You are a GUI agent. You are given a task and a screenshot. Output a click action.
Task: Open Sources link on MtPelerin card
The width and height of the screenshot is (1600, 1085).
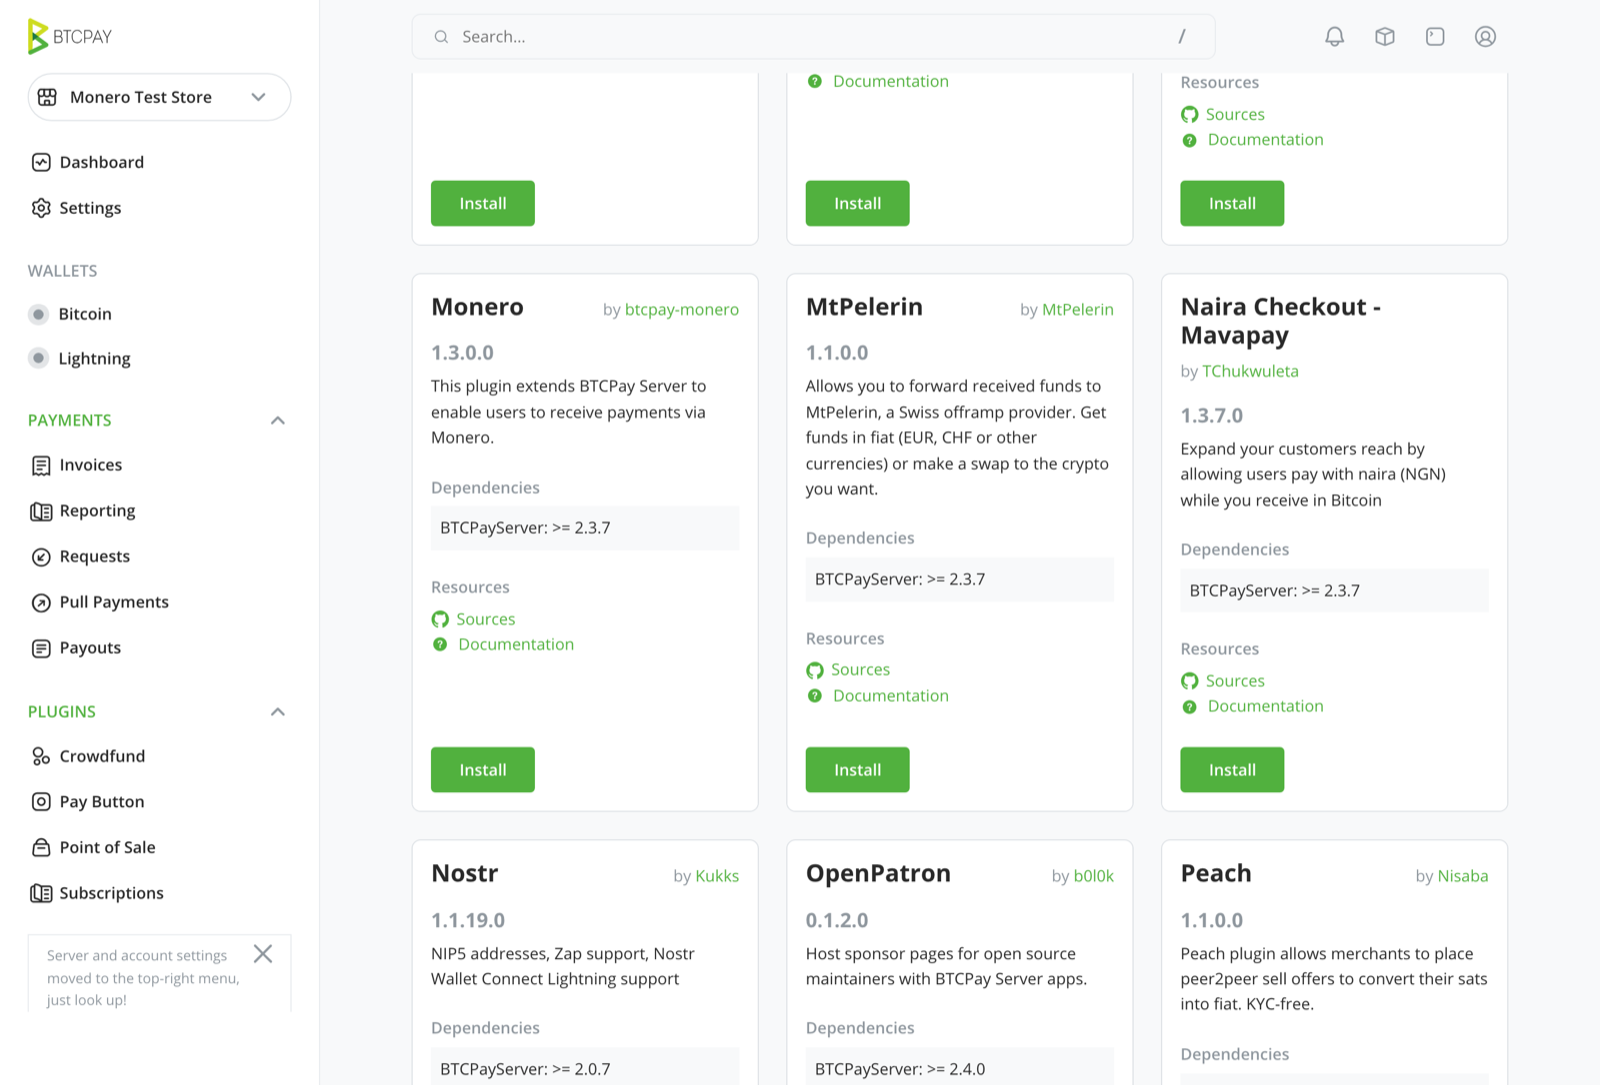point(860,670)
